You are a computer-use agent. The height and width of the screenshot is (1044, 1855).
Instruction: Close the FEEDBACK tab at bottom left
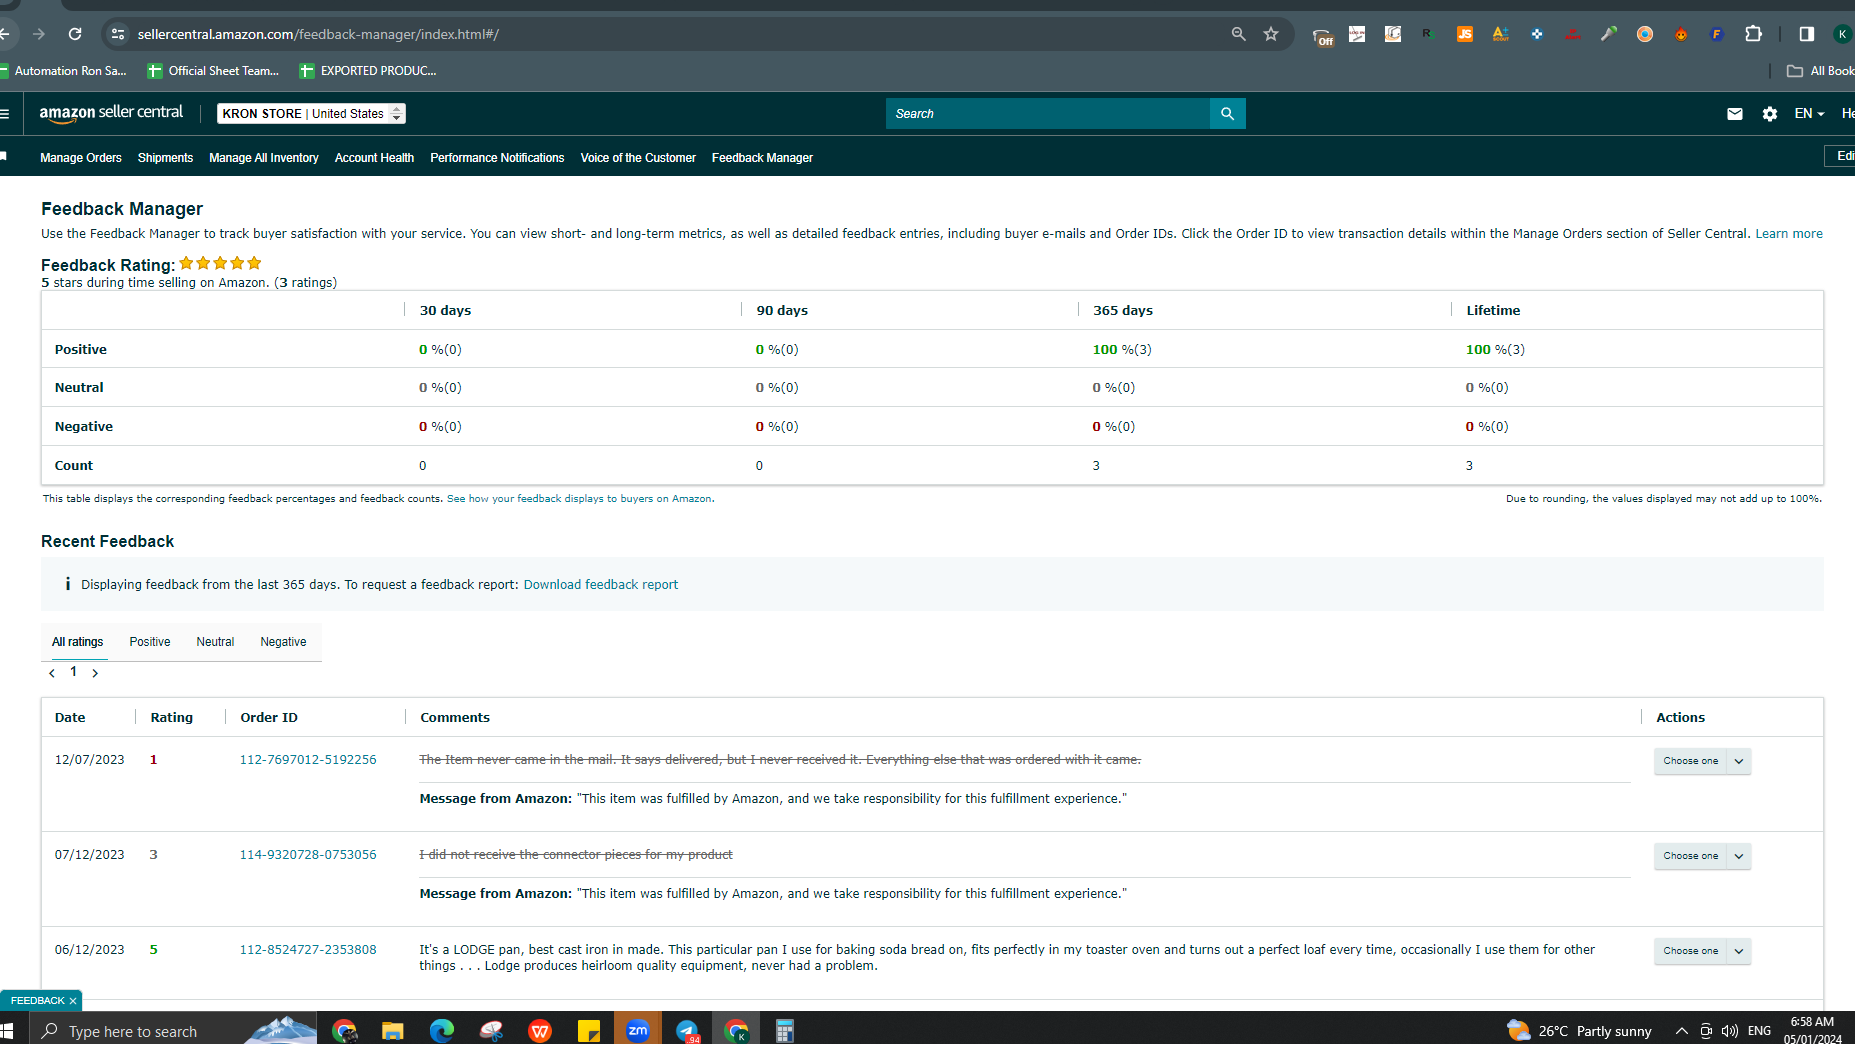73,1001
